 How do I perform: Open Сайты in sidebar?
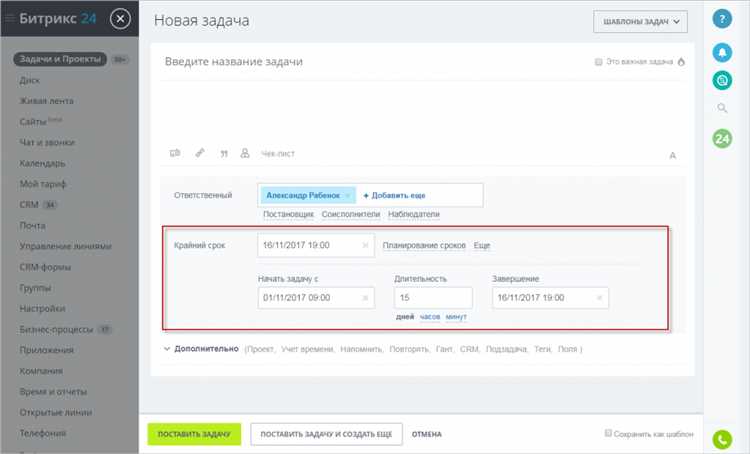(x=33, y=122)
